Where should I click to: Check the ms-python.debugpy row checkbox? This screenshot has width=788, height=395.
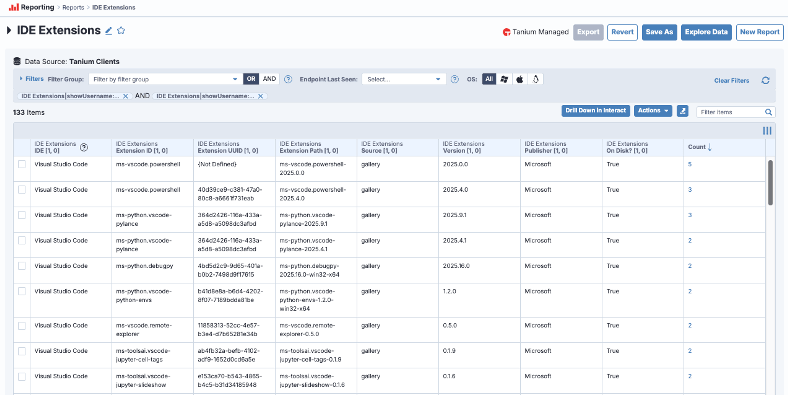click(22, 266)
